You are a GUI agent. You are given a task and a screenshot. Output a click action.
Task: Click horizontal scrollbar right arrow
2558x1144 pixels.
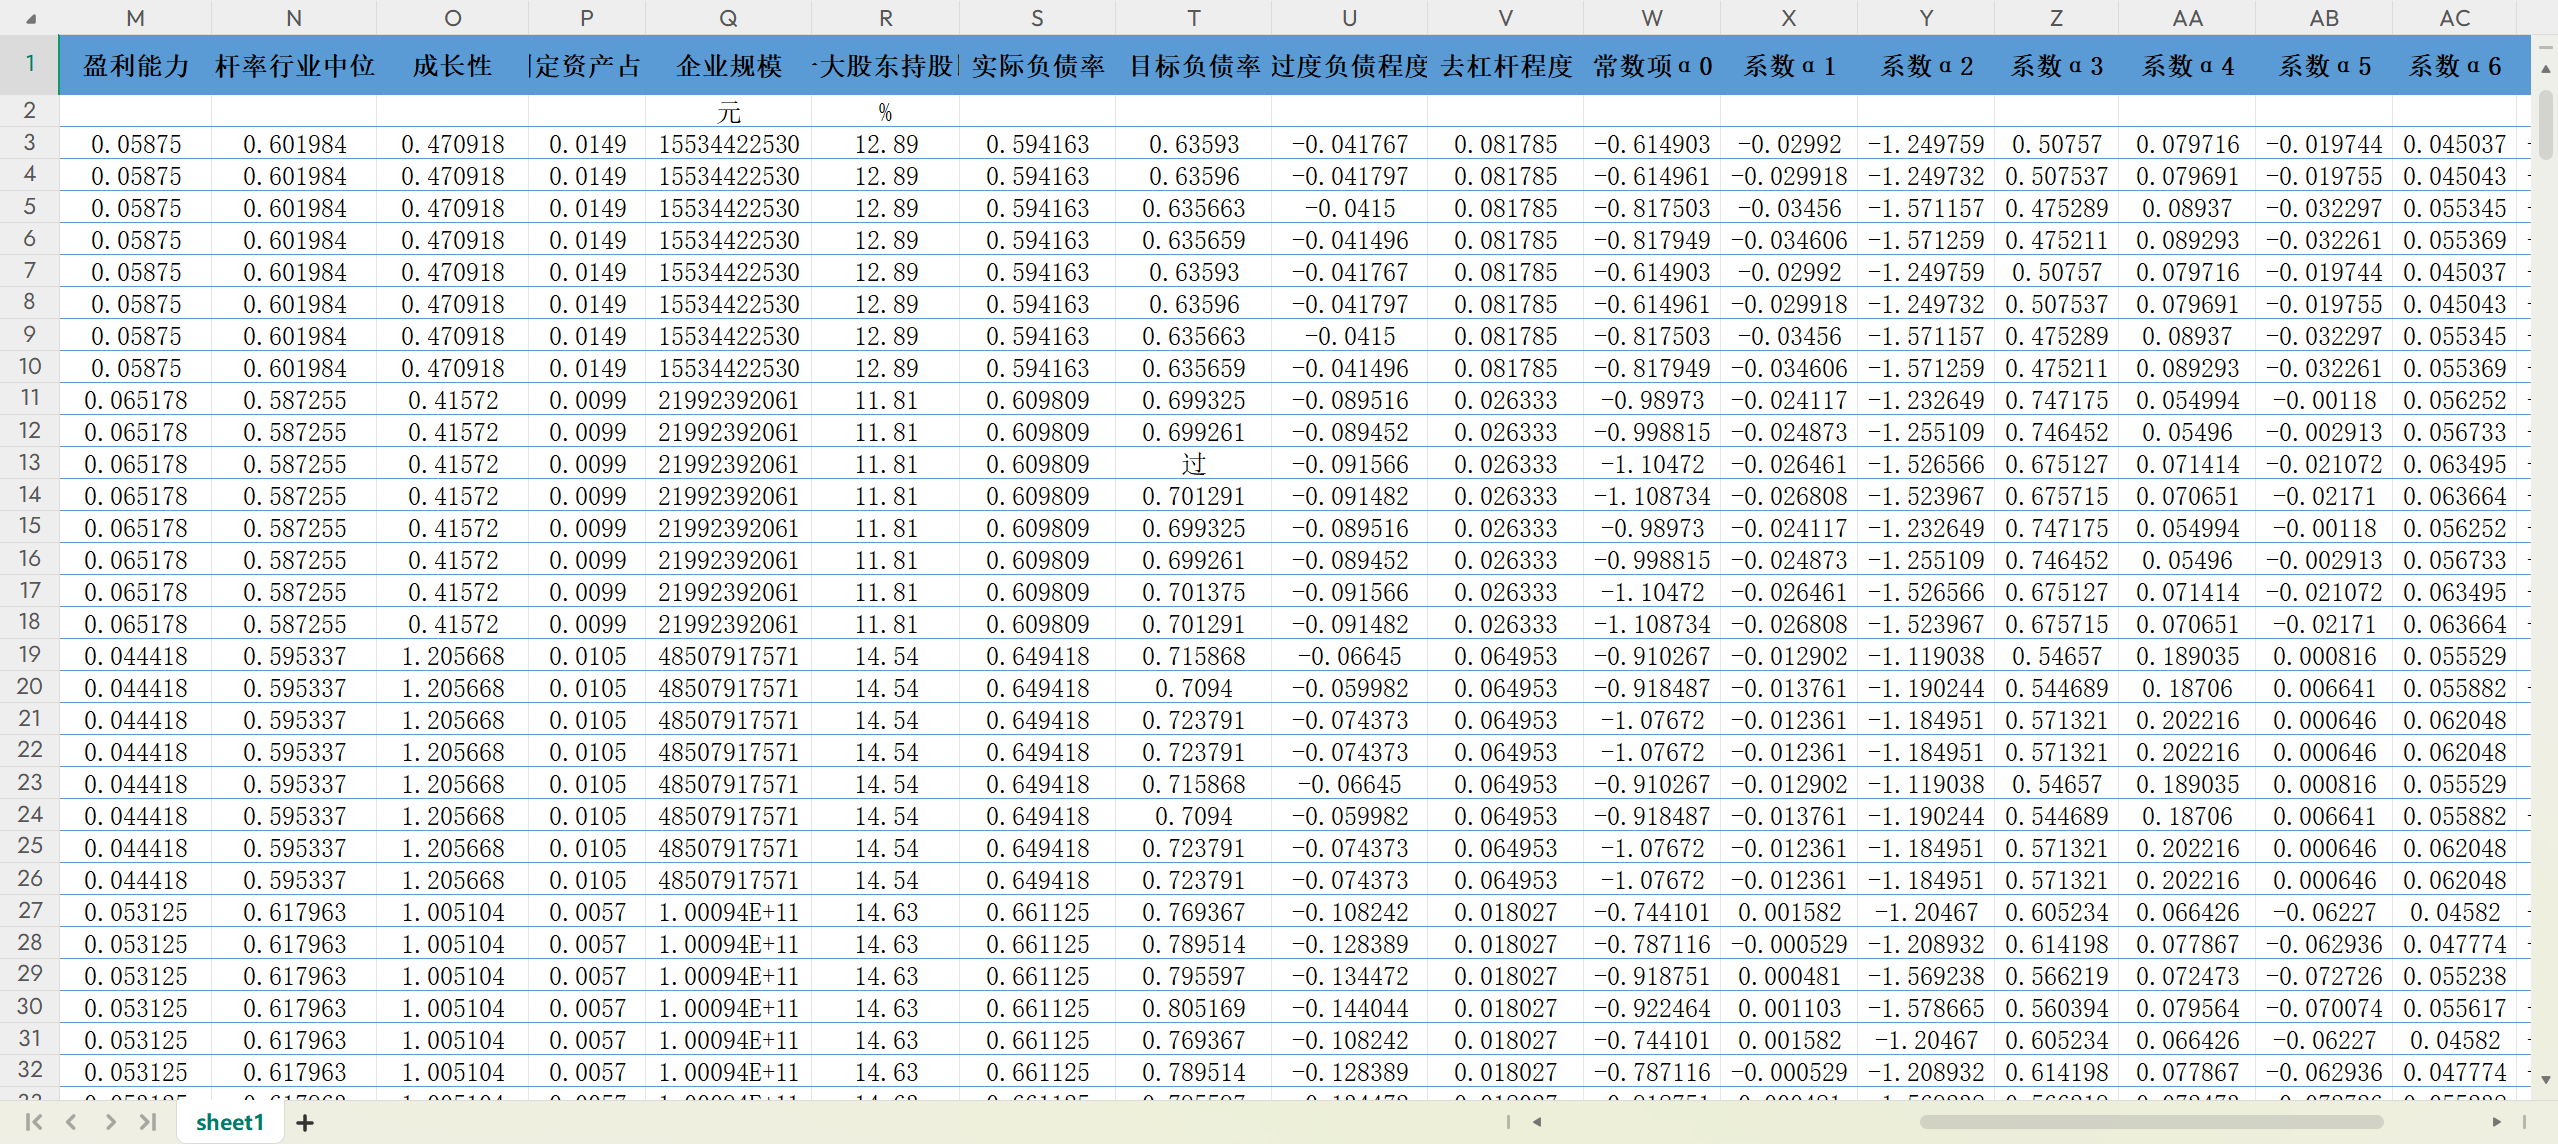(2496, 1122)
